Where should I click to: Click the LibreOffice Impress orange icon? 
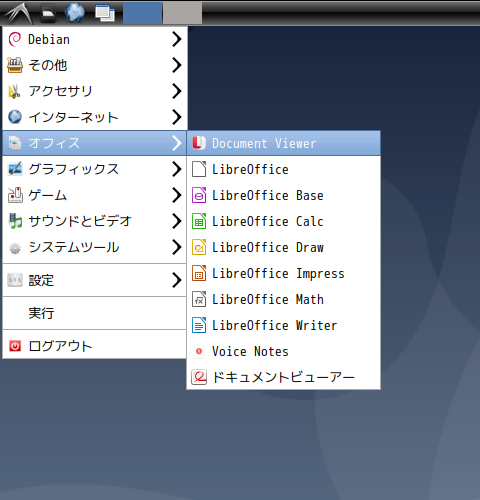point(199,273)
